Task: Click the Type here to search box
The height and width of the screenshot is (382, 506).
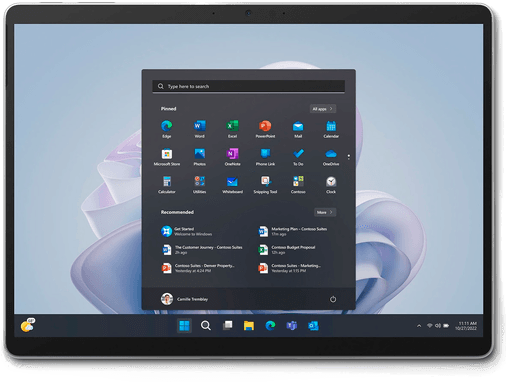Action: pyautogui.click(x=249, y=86)
